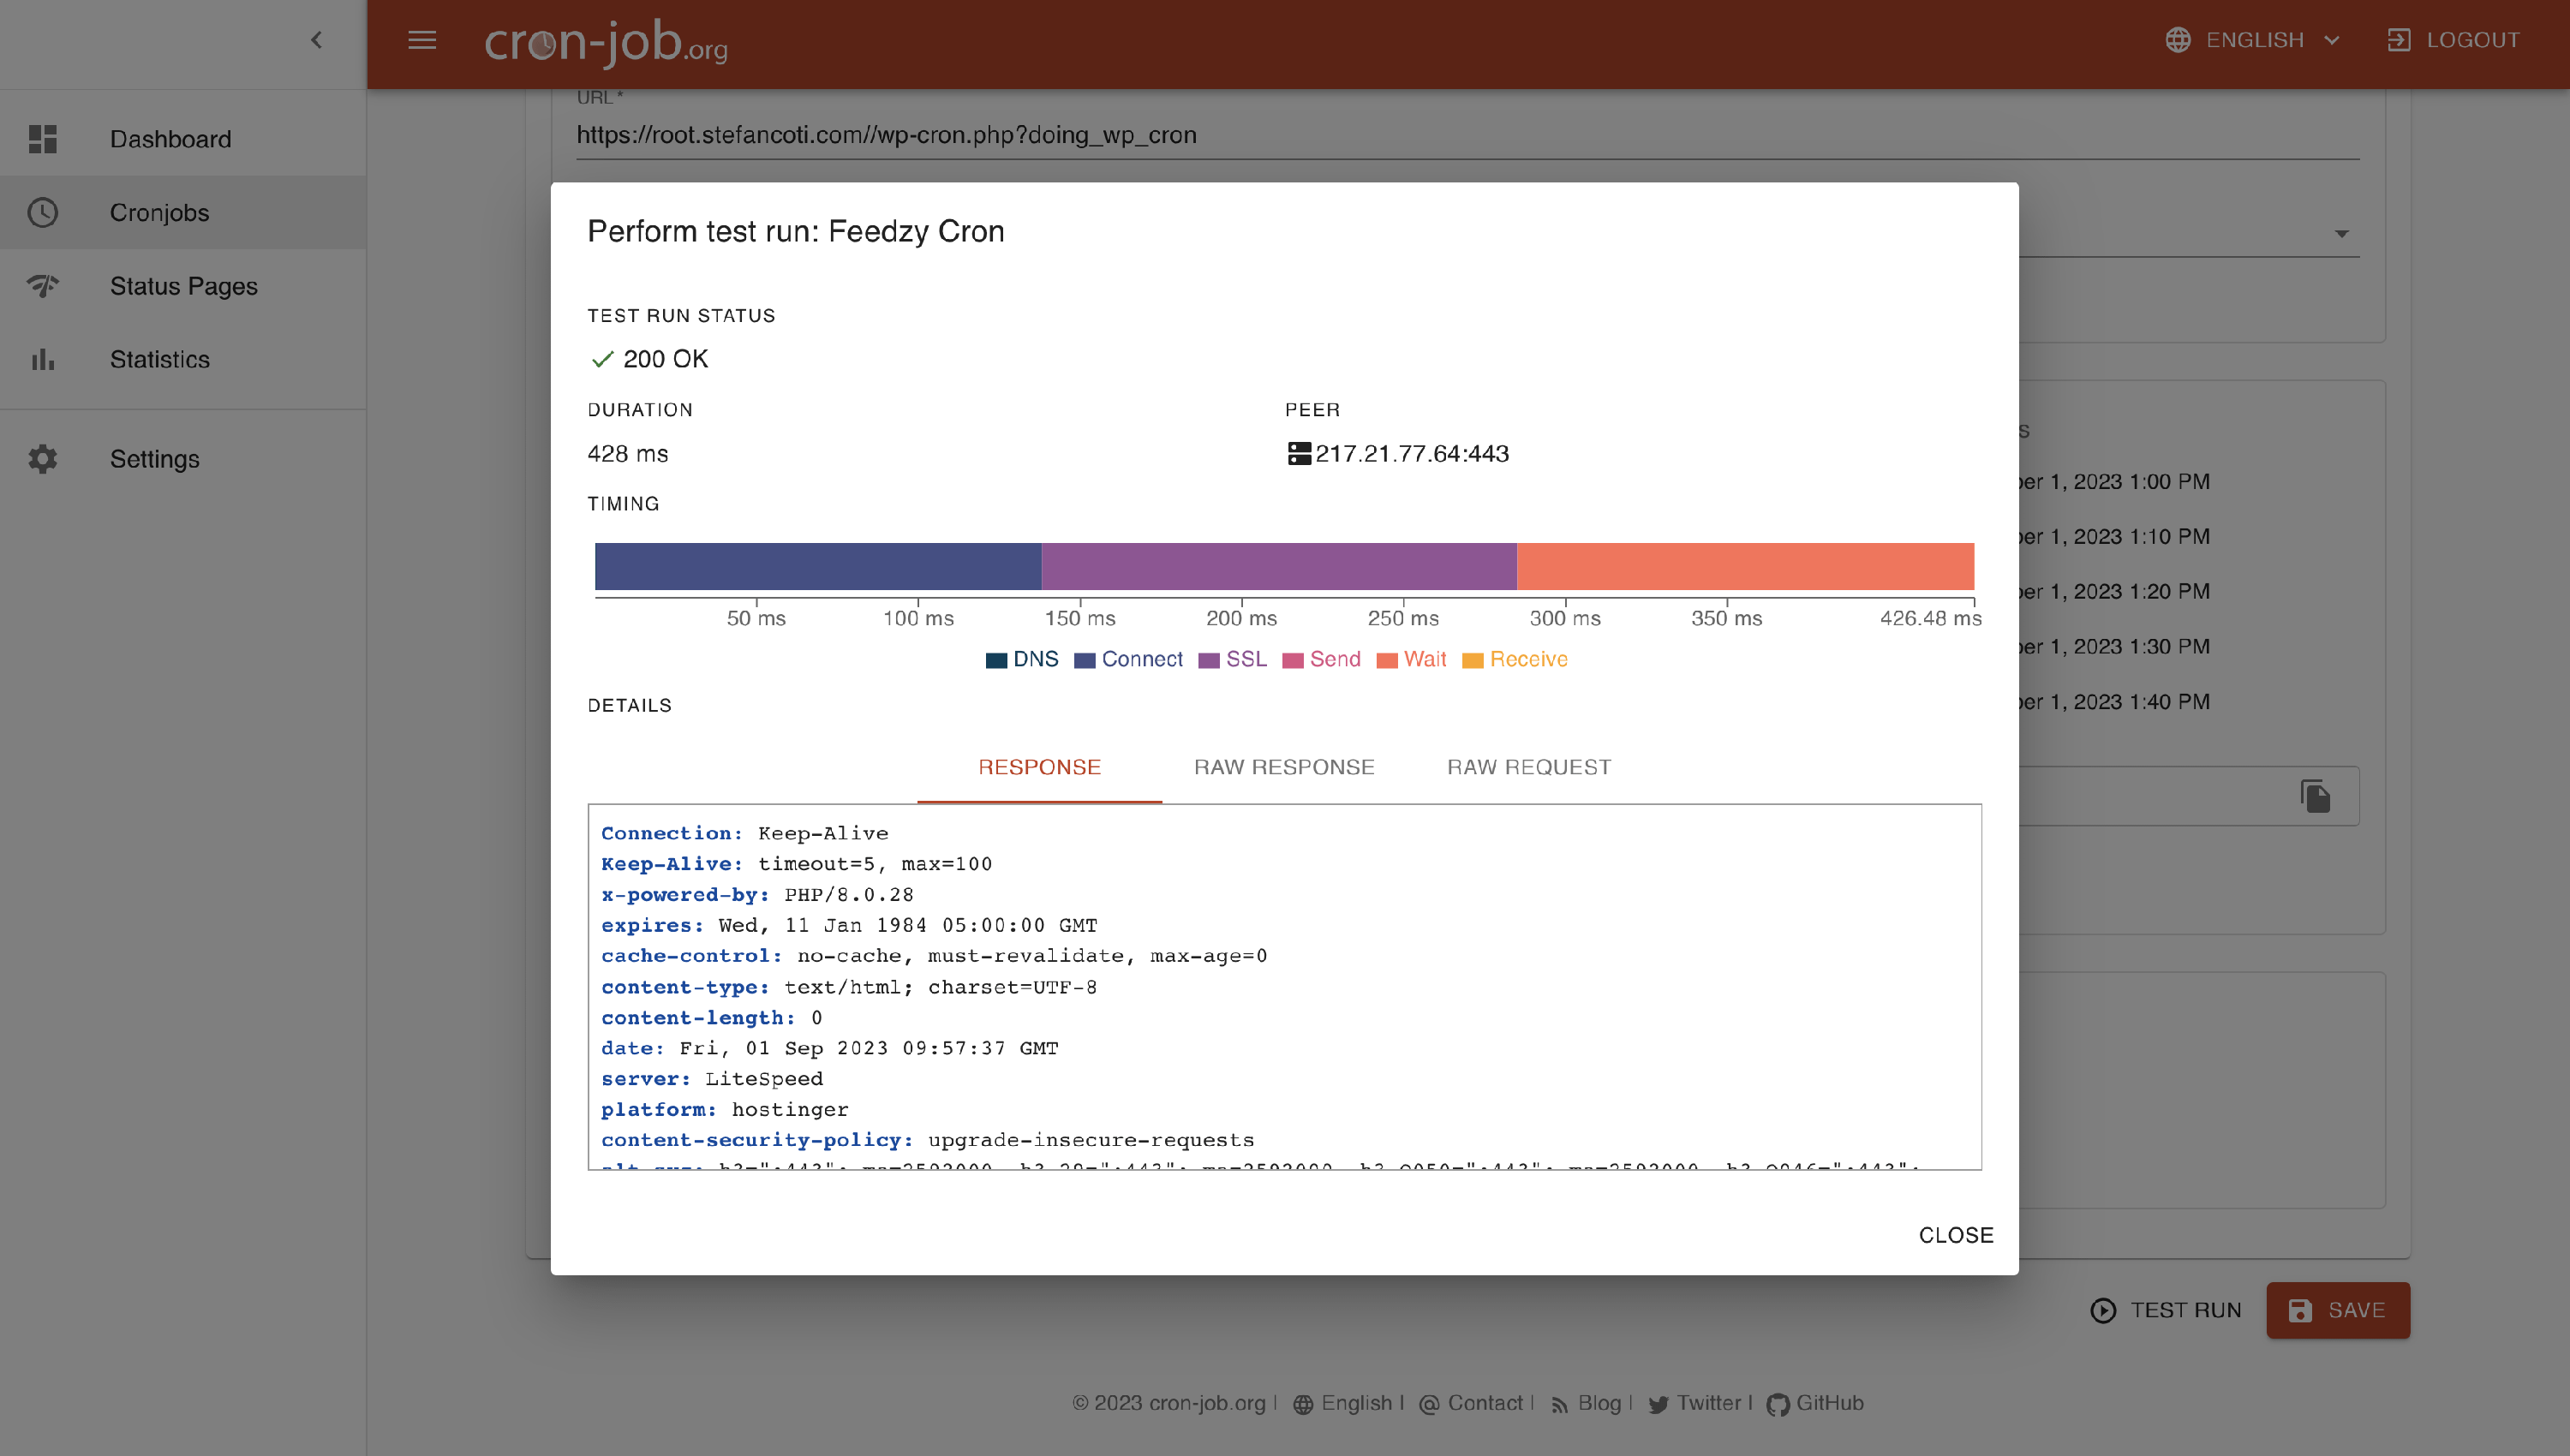The image size is (2570, 1456).
Task: Click the Status Pages signal icon
Action: click(43, 286)
